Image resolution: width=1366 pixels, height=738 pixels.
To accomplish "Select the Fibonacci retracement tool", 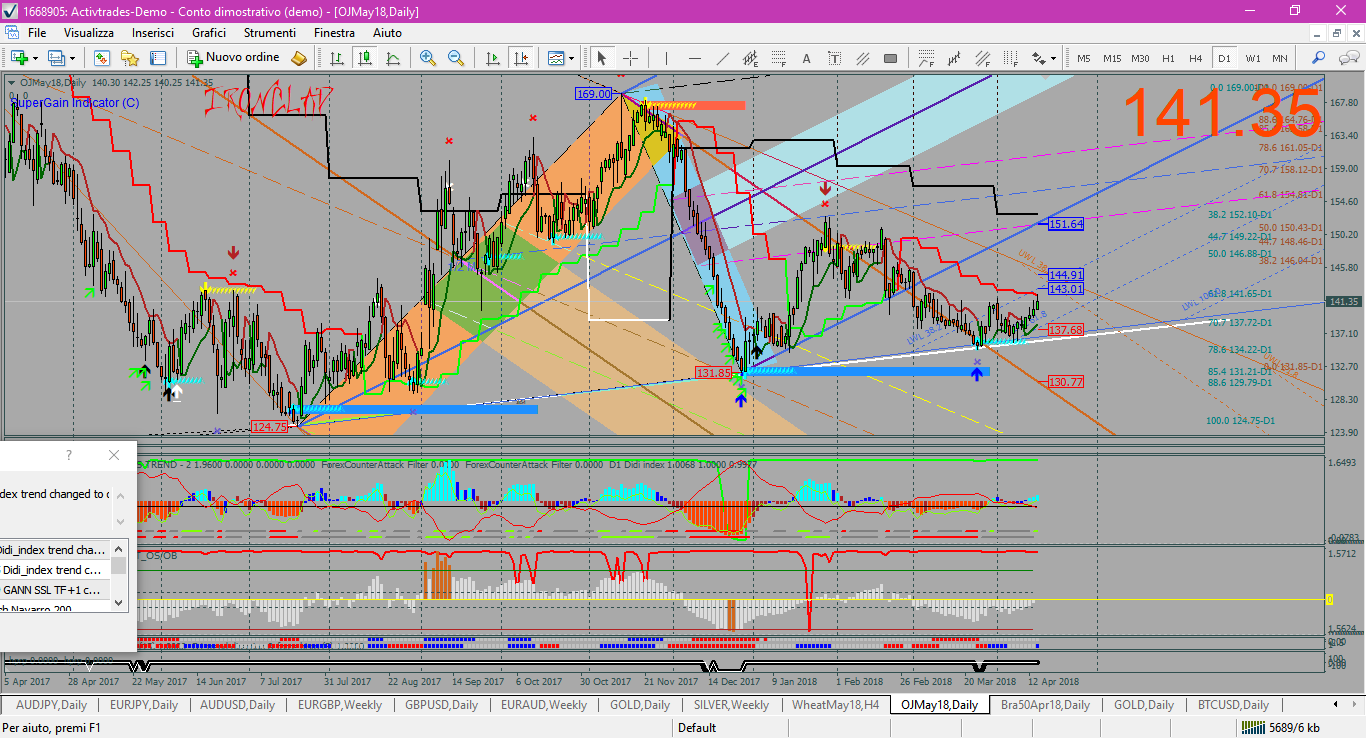I will tap(779, 58).
